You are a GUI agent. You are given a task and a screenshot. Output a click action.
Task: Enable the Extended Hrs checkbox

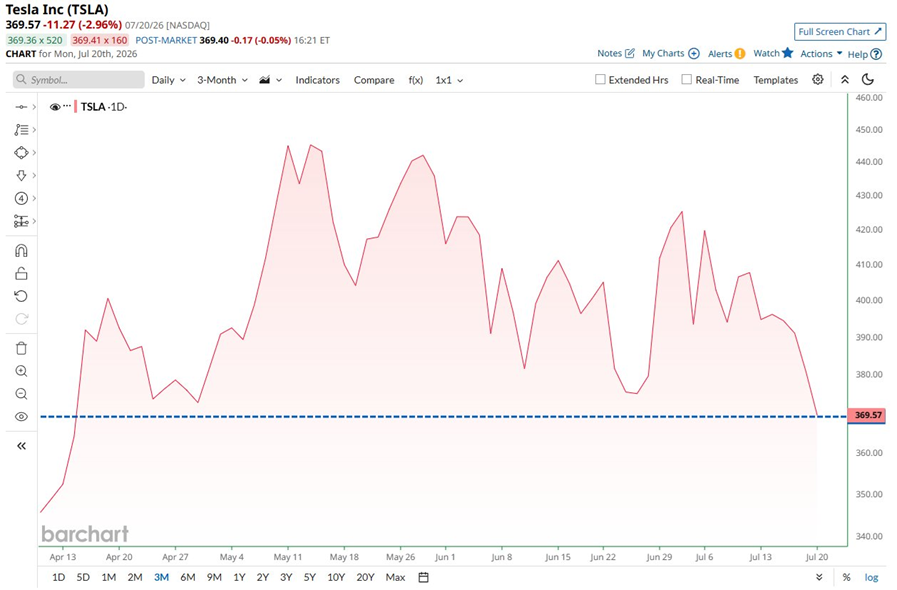[x=600, y=80]
